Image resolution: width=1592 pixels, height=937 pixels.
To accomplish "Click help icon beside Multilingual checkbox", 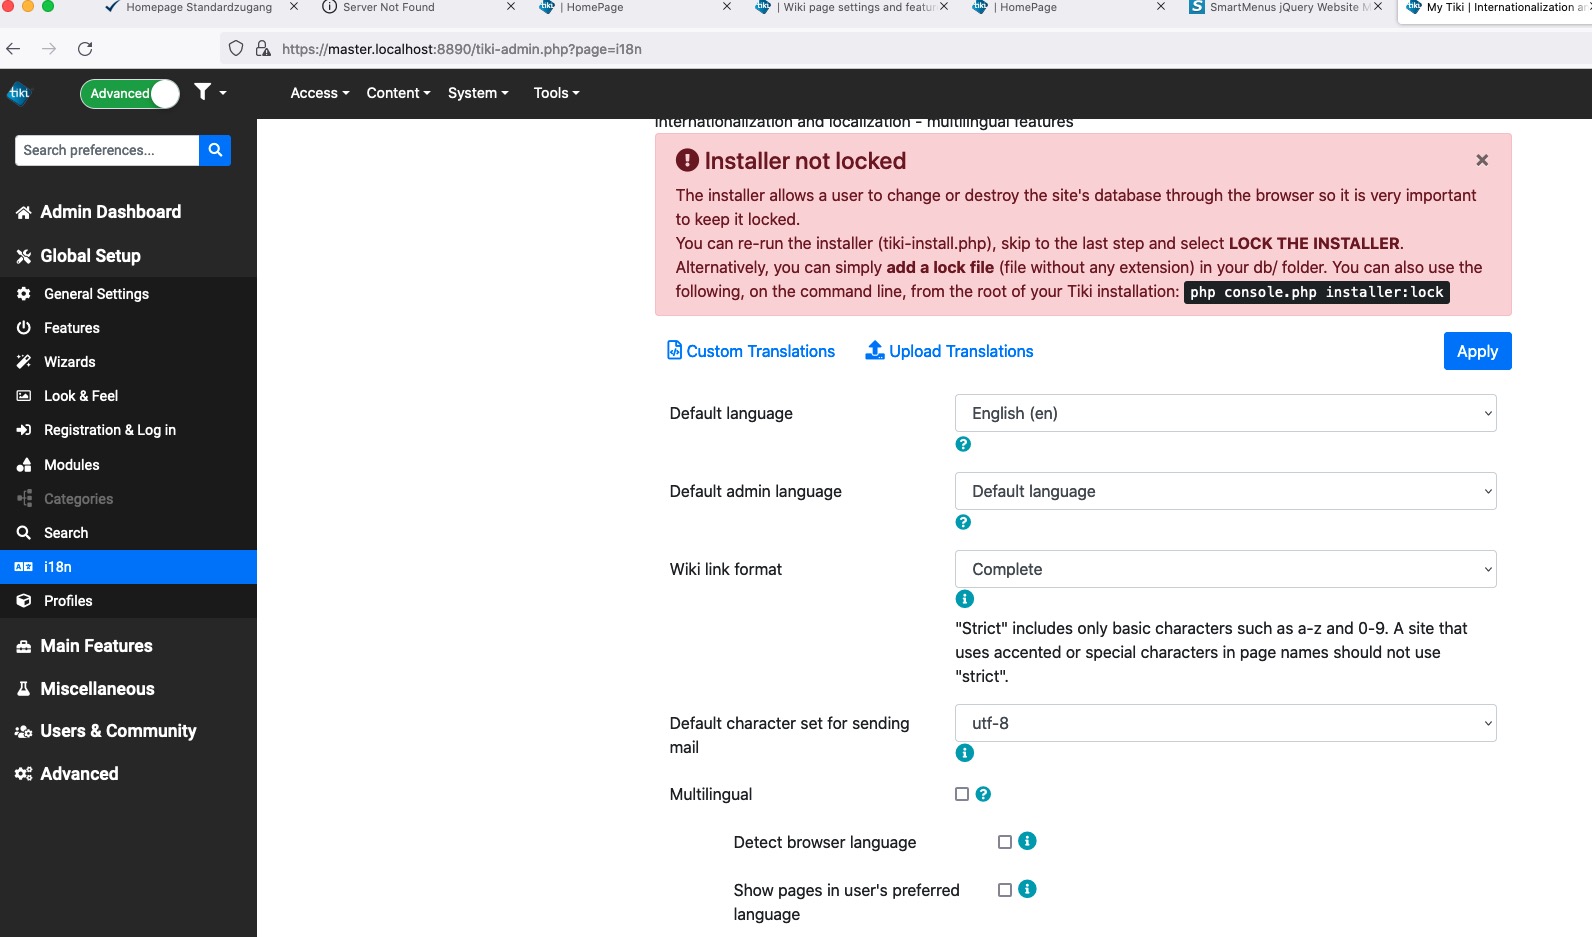I will pos(983,794).
